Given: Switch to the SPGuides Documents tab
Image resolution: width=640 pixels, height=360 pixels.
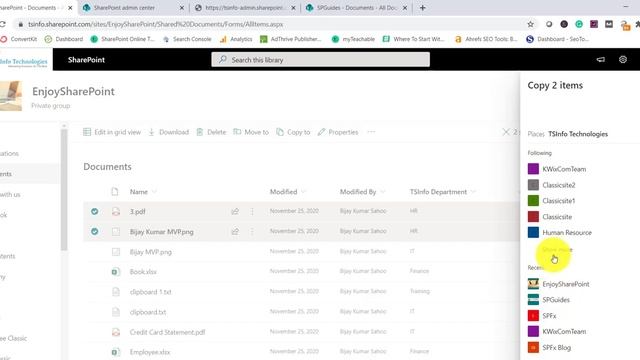Looking at the screenshot, I should pyautogui.click(x=357, y=8).
